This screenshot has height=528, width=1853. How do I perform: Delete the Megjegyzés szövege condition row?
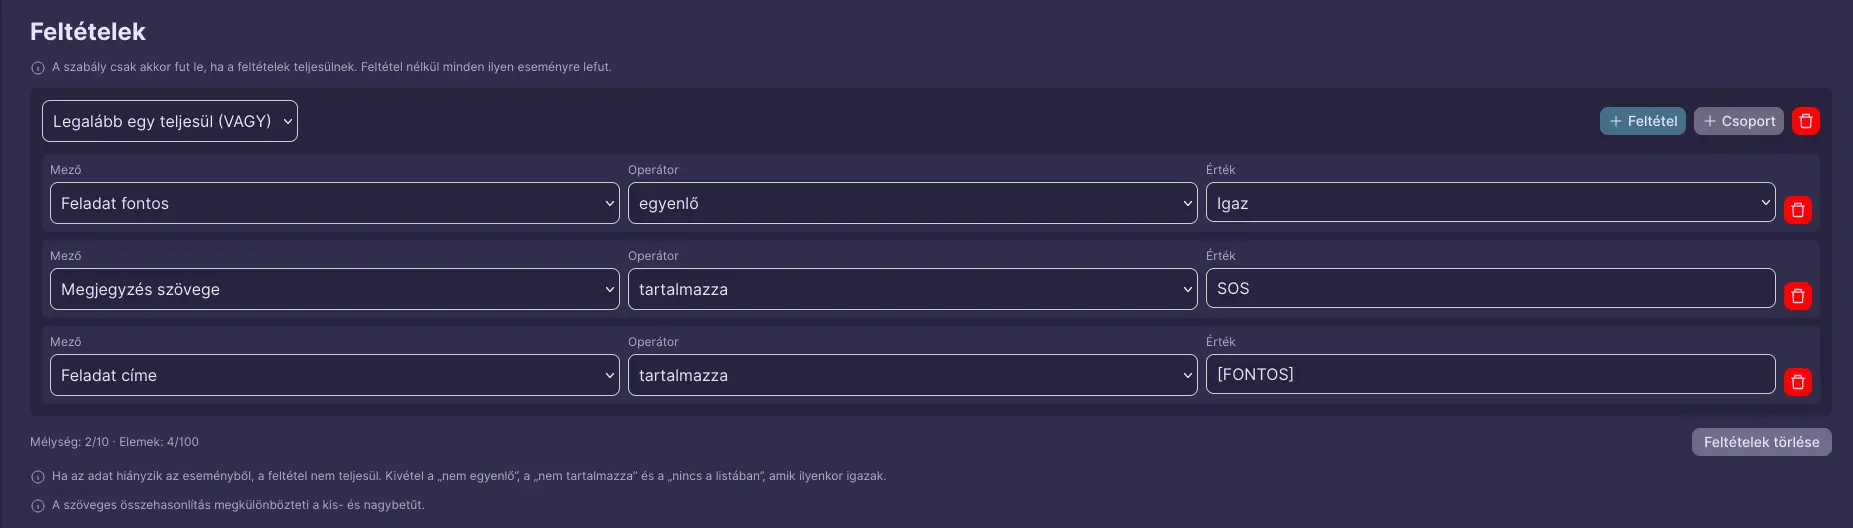pyautogui.click(x=1797, y=296)
